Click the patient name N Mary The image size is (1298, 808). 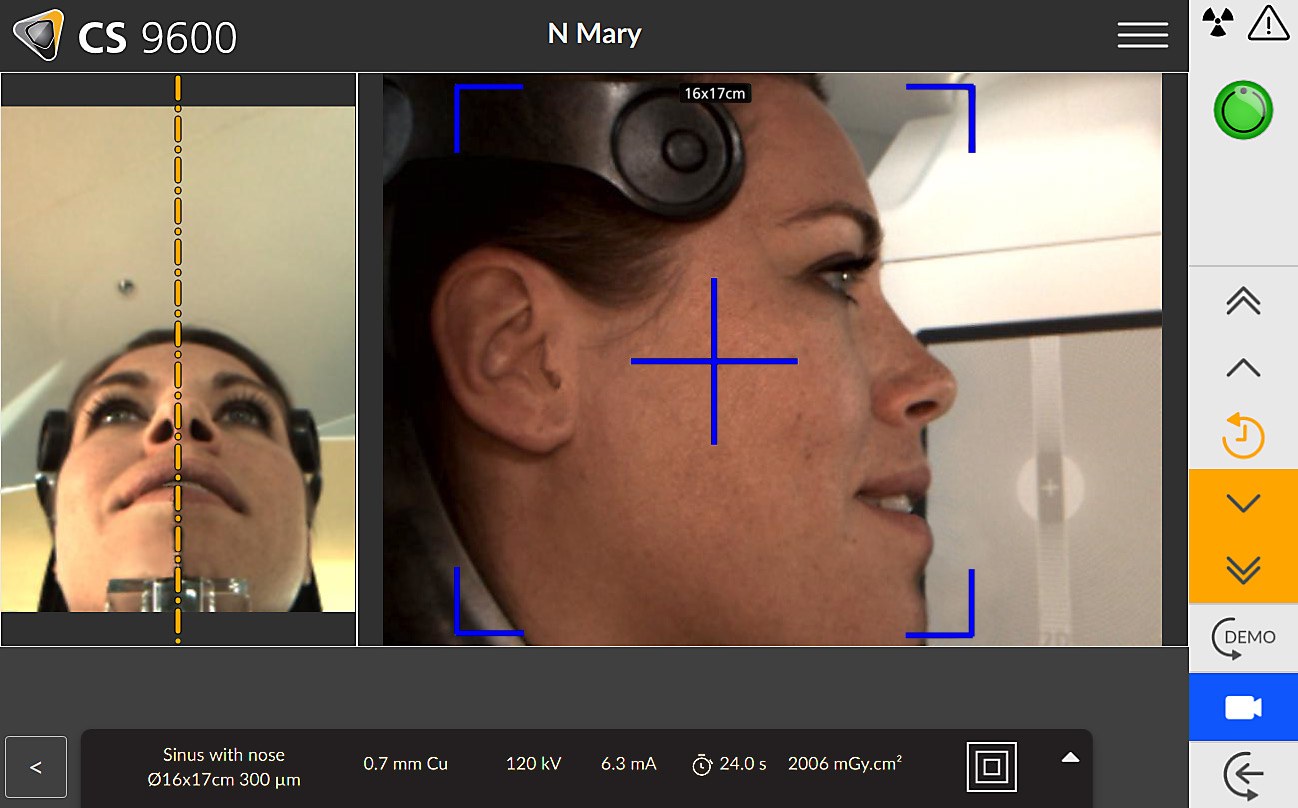click(x=594, y=34)
